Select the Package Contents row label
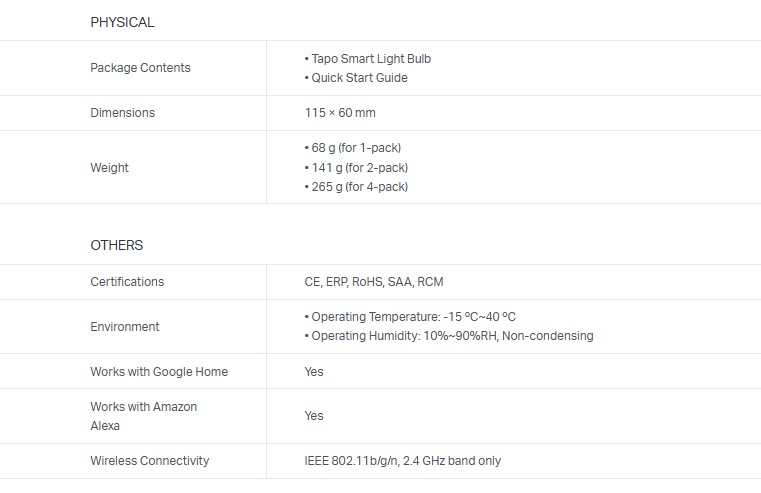Screen dimensions: 761x493 pos(140,68)
